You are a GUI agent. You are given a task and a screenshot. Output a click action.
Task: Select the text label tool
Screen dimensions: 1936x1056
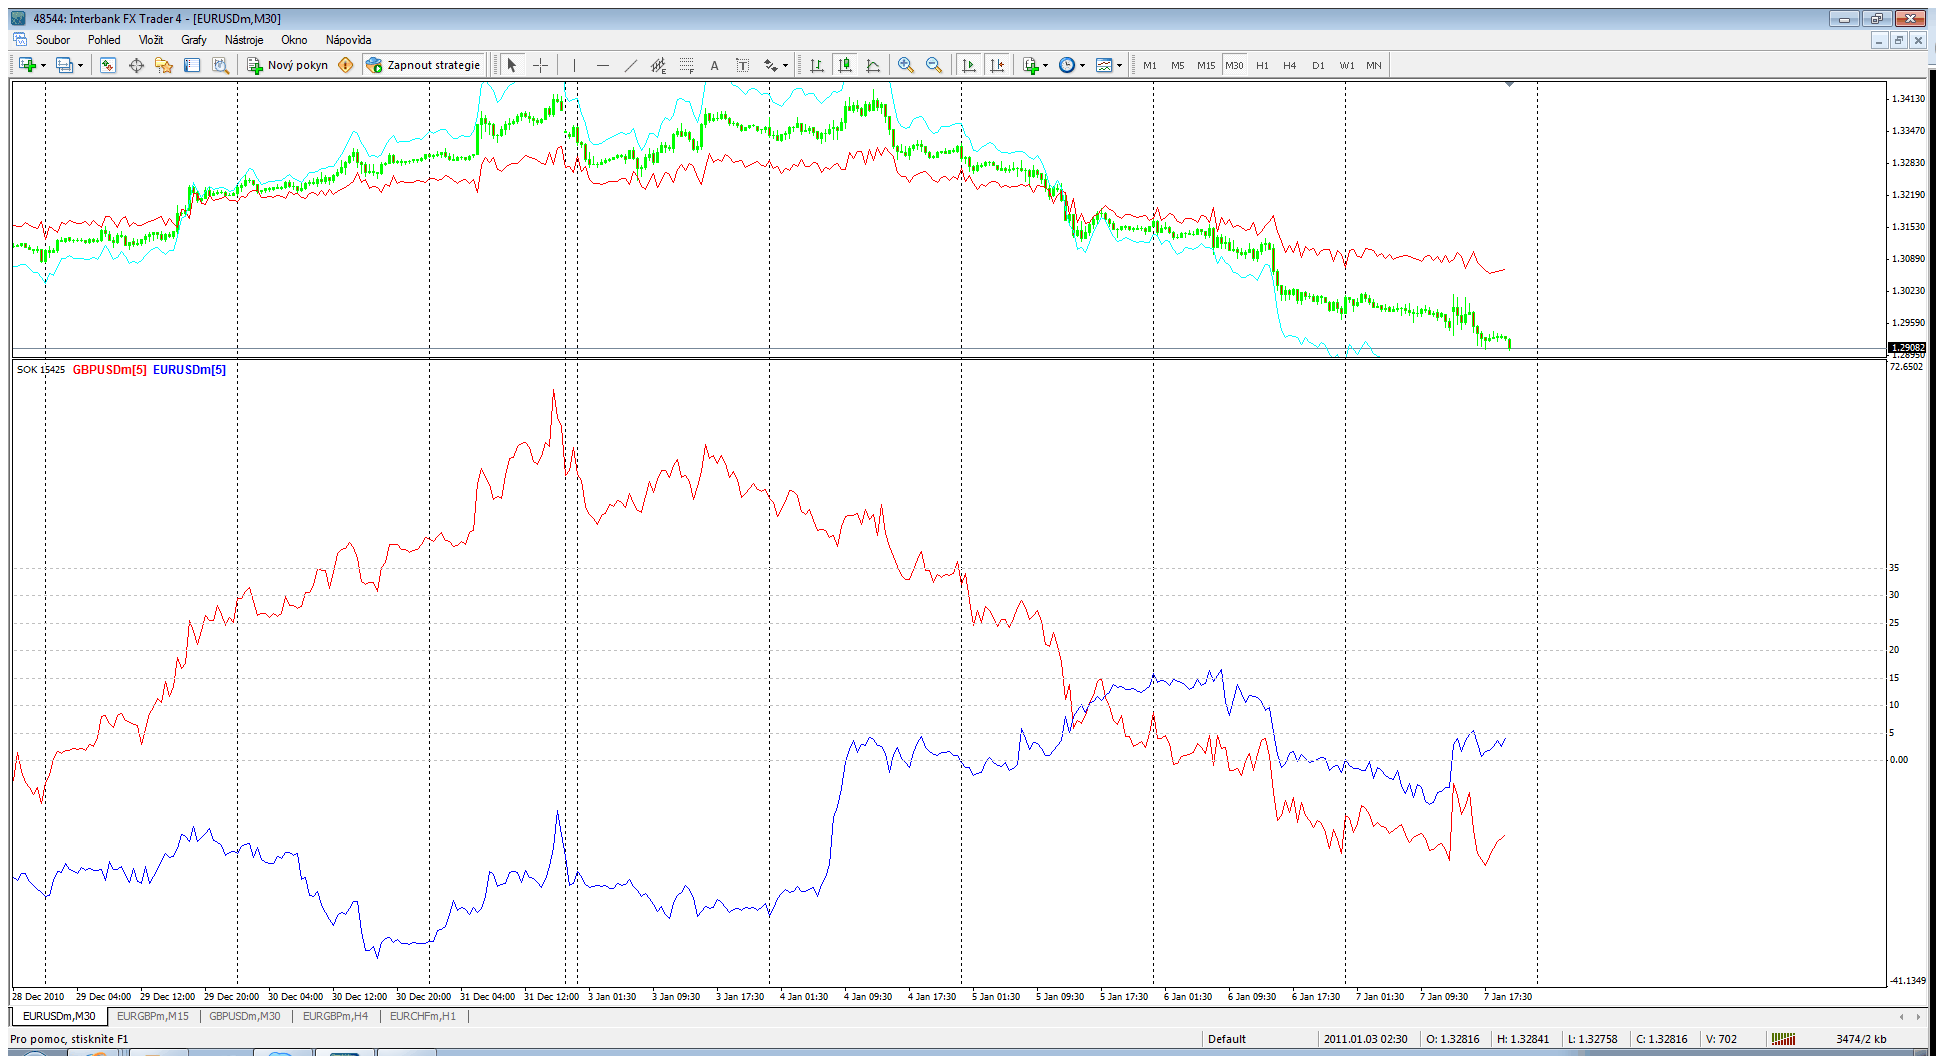tap(714, 65)
